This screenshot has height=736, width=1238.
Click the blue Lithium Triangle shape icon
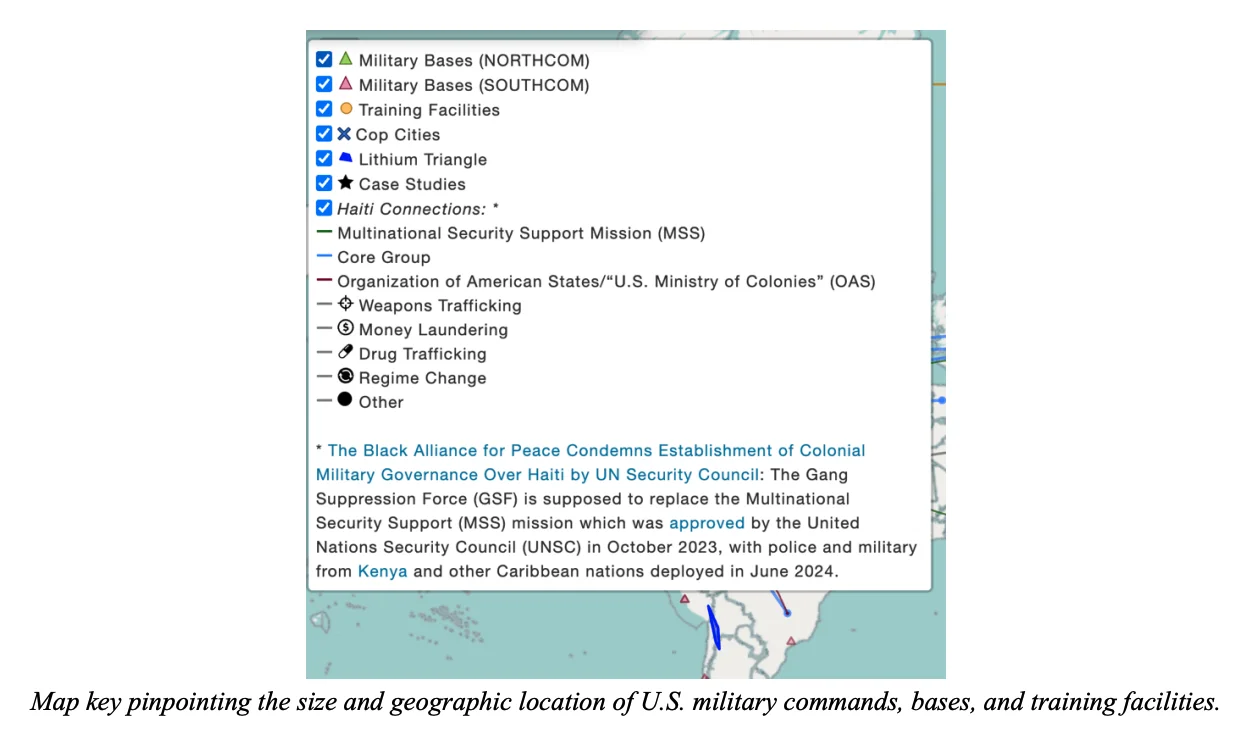point(346,158)
